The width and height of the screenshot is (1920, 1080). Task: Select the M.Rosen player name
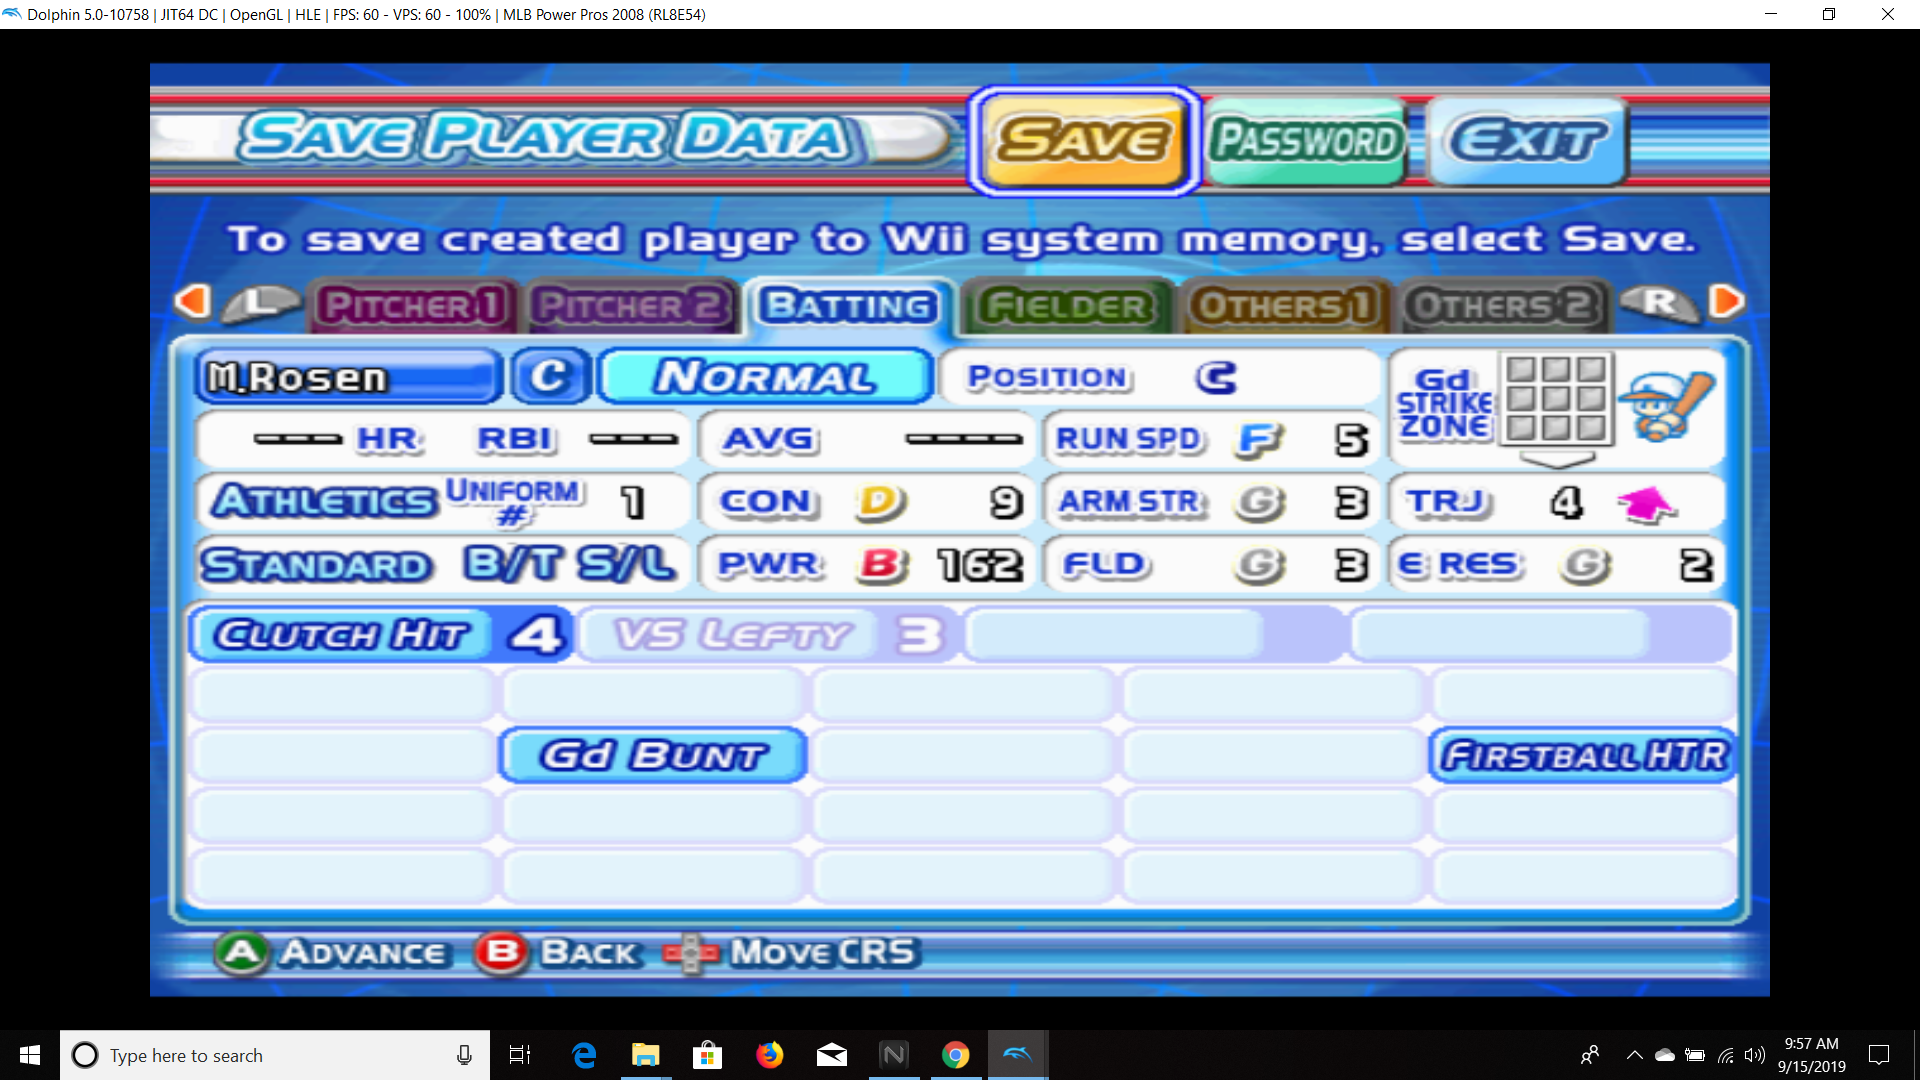(347, 377)
